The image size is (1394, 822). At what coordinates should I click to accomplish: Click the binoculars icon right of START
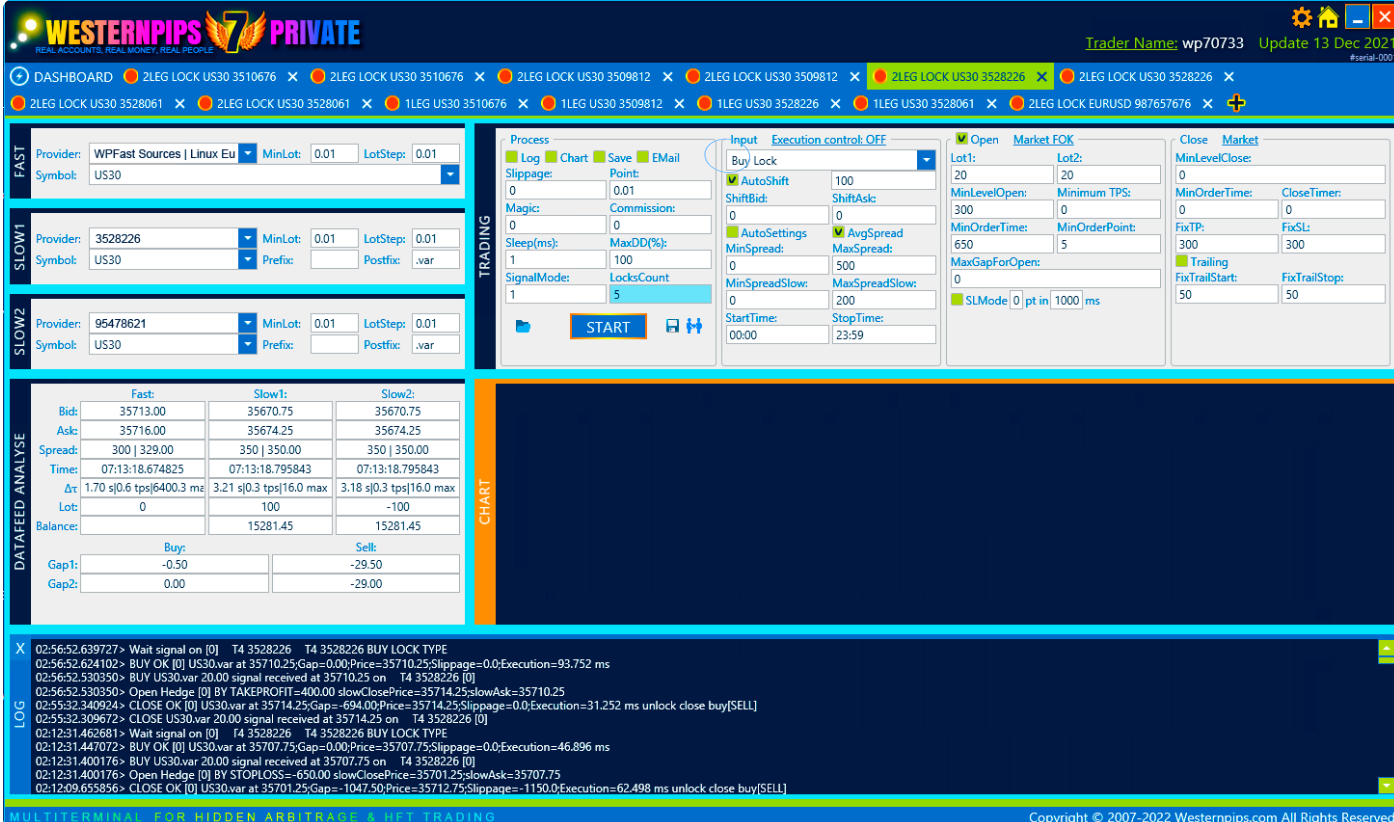pyautogui.click(x=694, y=327)
